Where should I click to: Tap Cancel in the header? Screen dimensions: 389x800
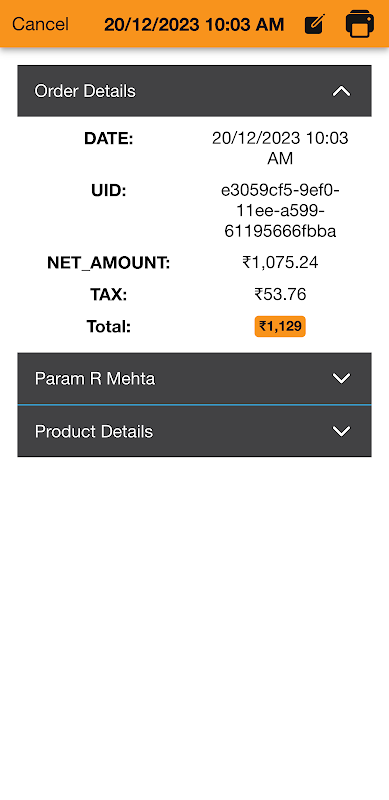[40, 24]
